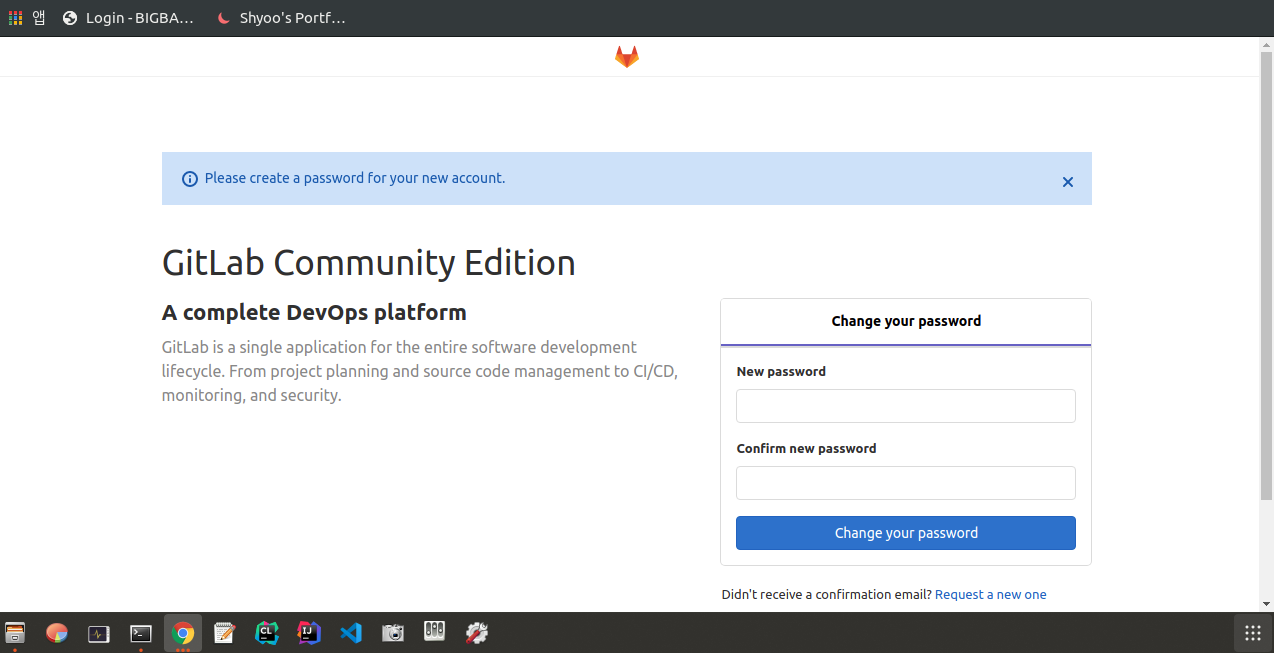This screenshot has width=1274, height=653.
Task: Launch CLion from the dock
Action: tap(267, 632)
